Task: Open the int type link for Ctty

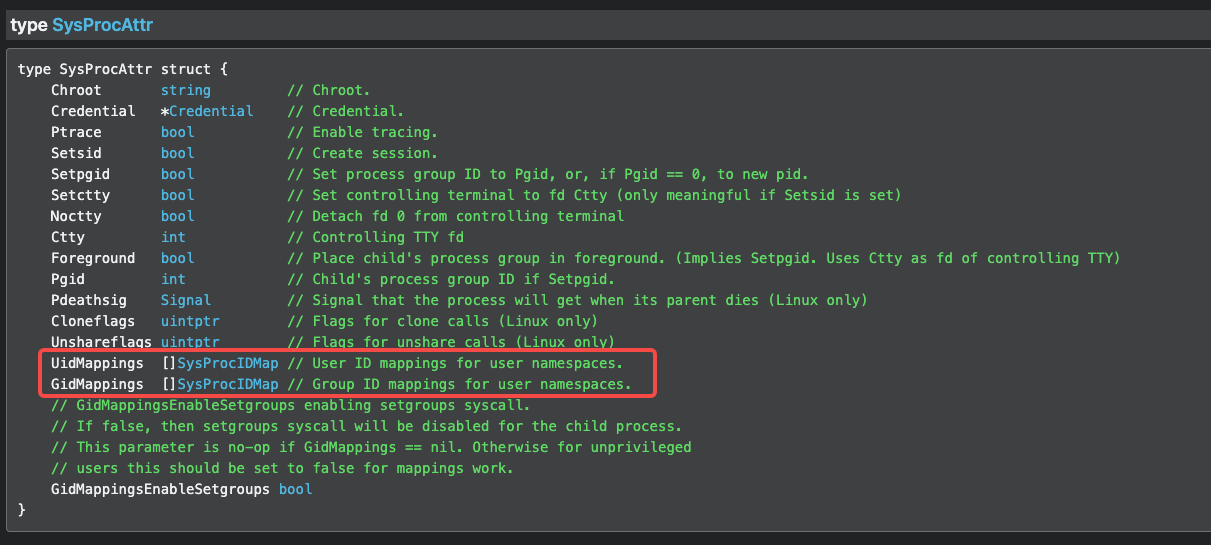Action: click(x=173, y=237)
